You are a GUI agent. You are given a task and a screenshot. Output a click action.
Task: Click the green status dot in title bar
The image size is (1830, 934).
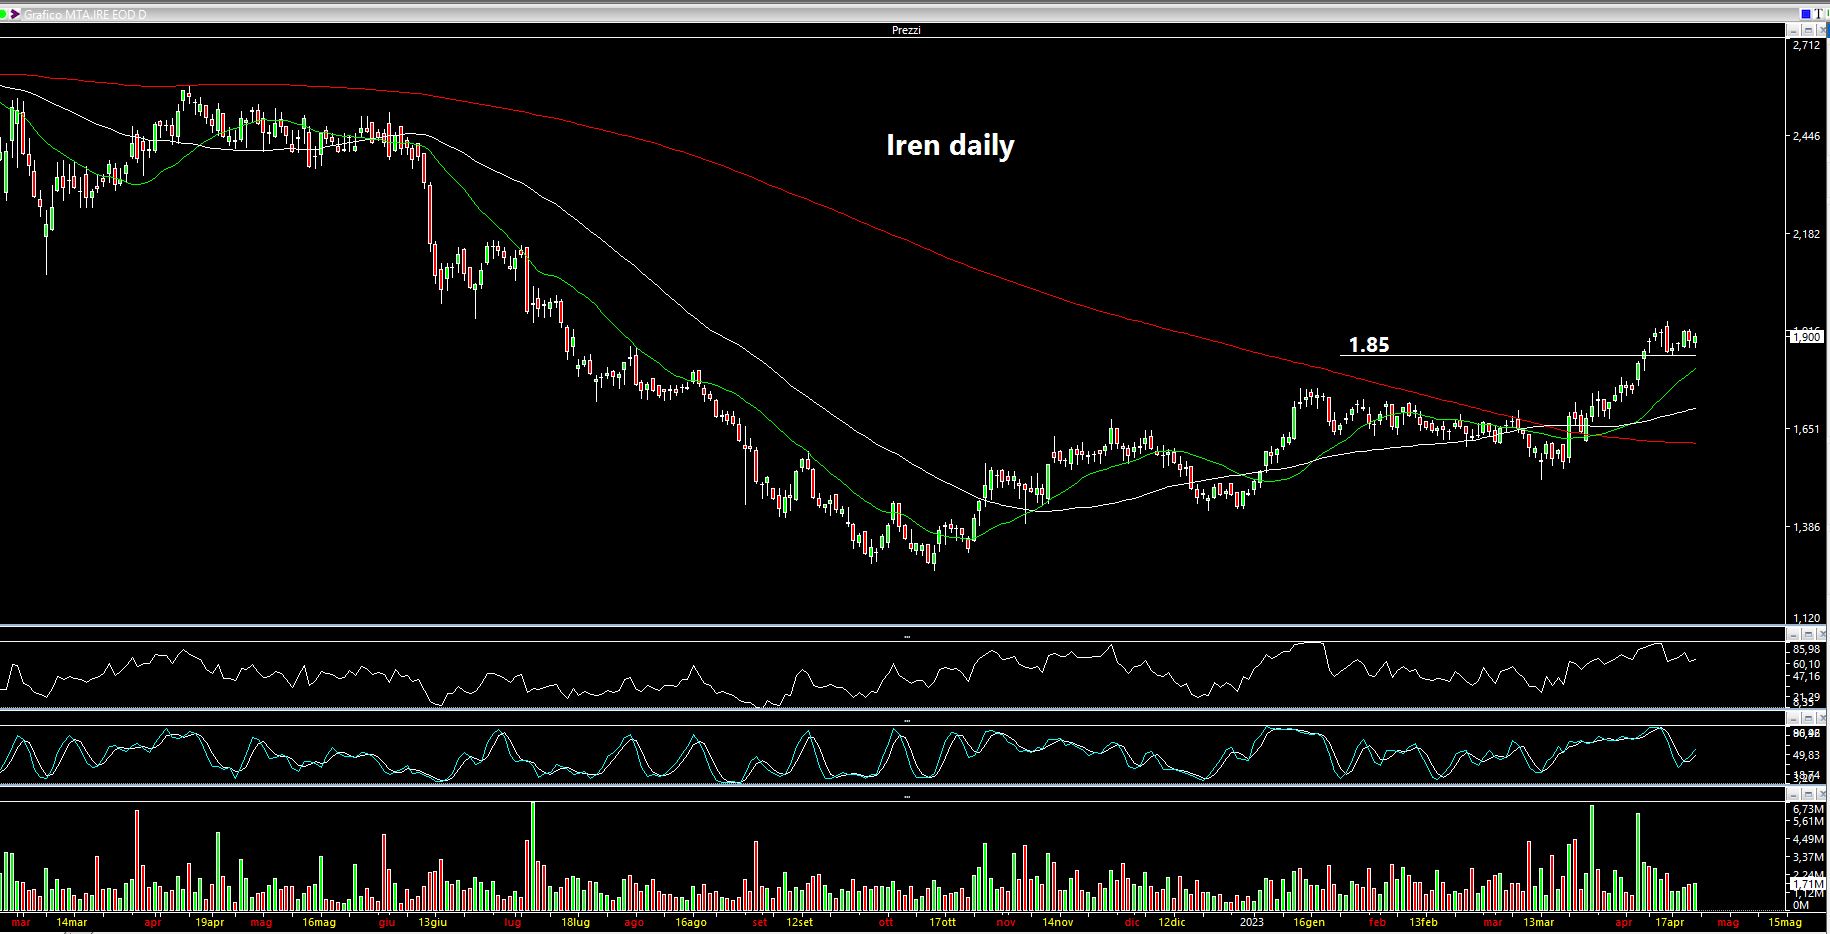point(5,14)
